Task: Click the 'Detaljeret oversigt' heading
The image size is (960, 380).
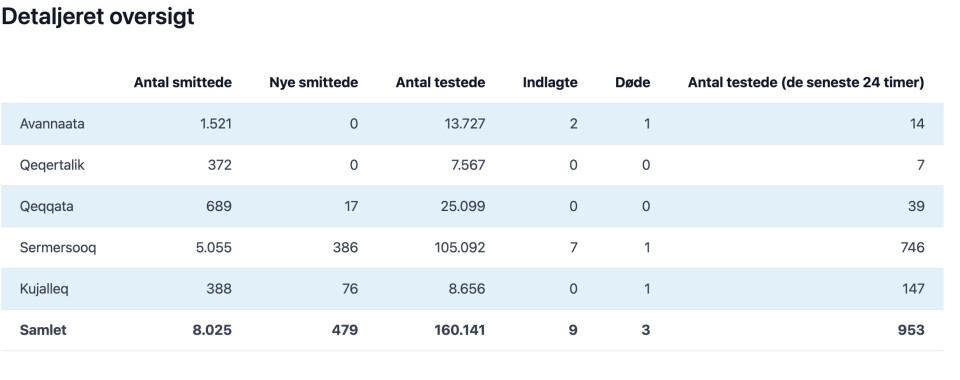Action: coord(97,17)
